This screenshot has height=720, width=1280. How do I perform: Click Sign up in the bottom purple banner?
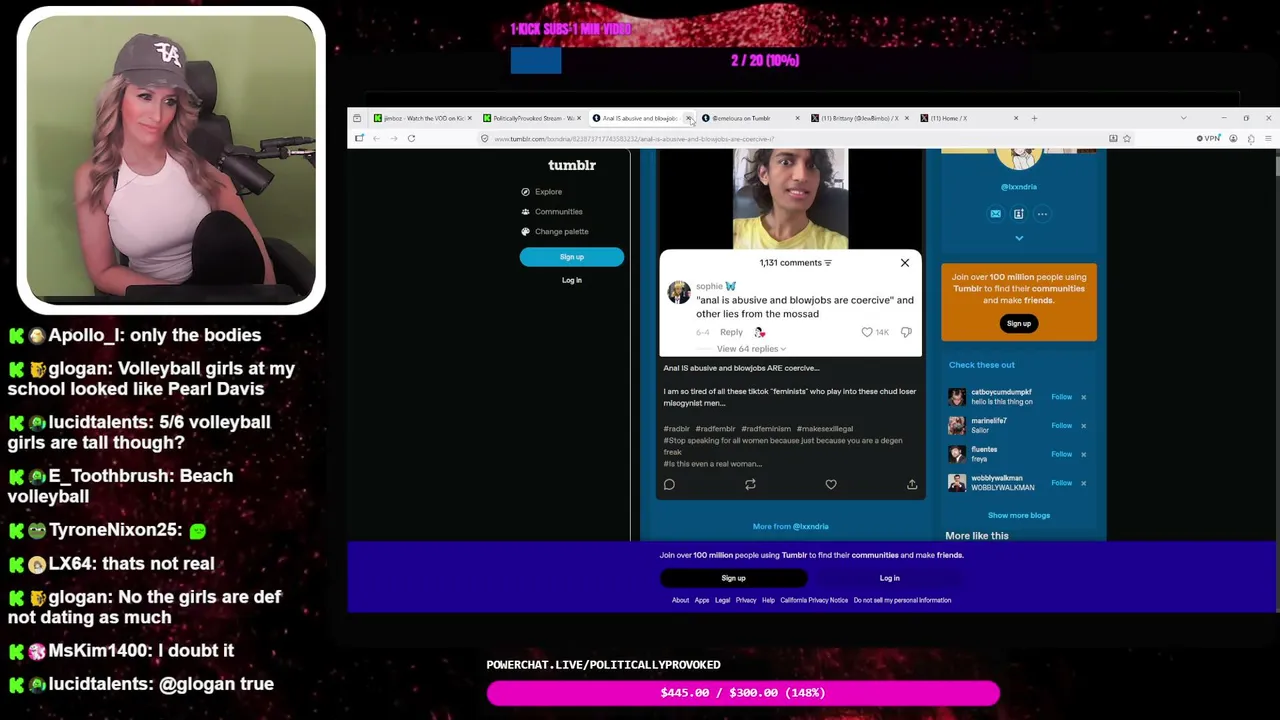(733, 578)
